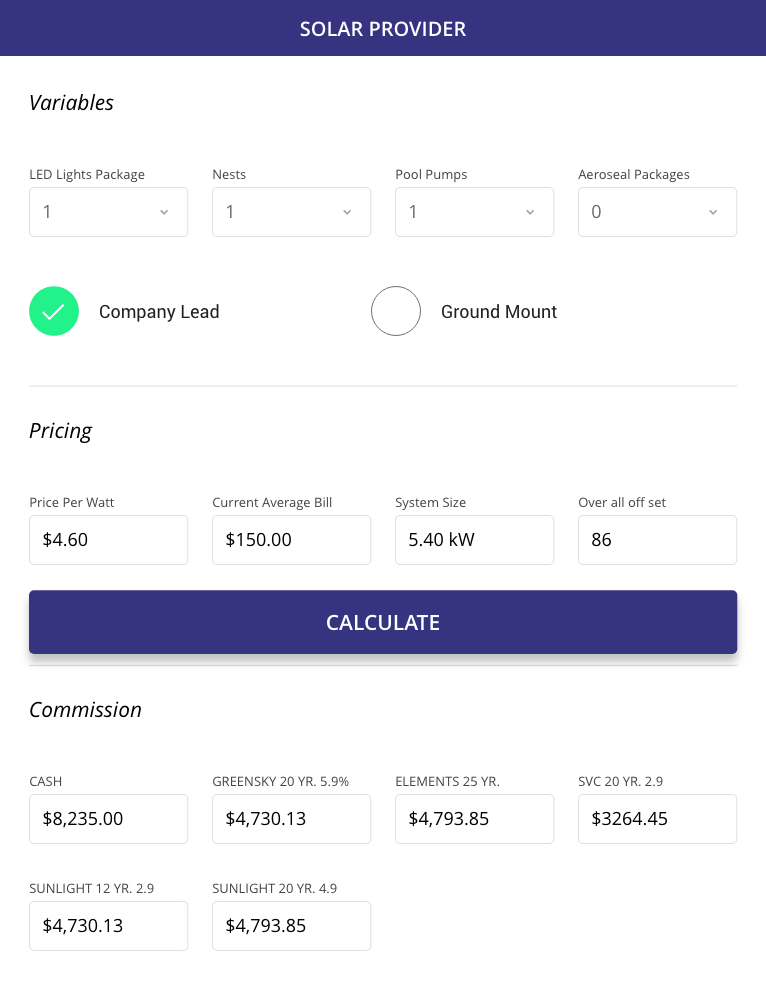Open the LED Lights Package dropdown

108,212
